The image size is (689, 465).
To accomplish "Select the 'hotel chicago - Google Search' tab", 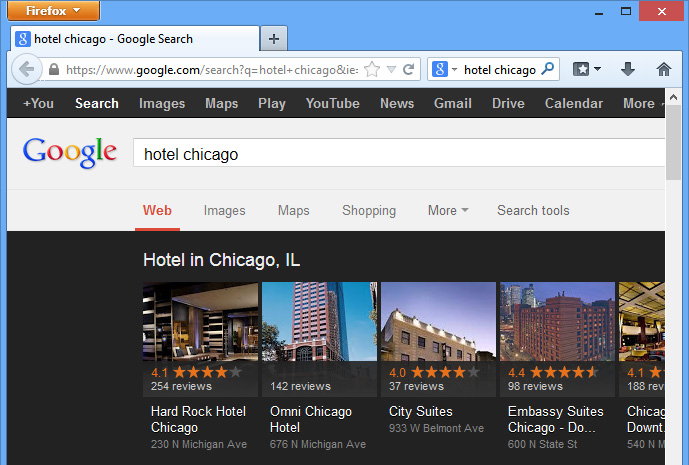I will pos(134,39).
